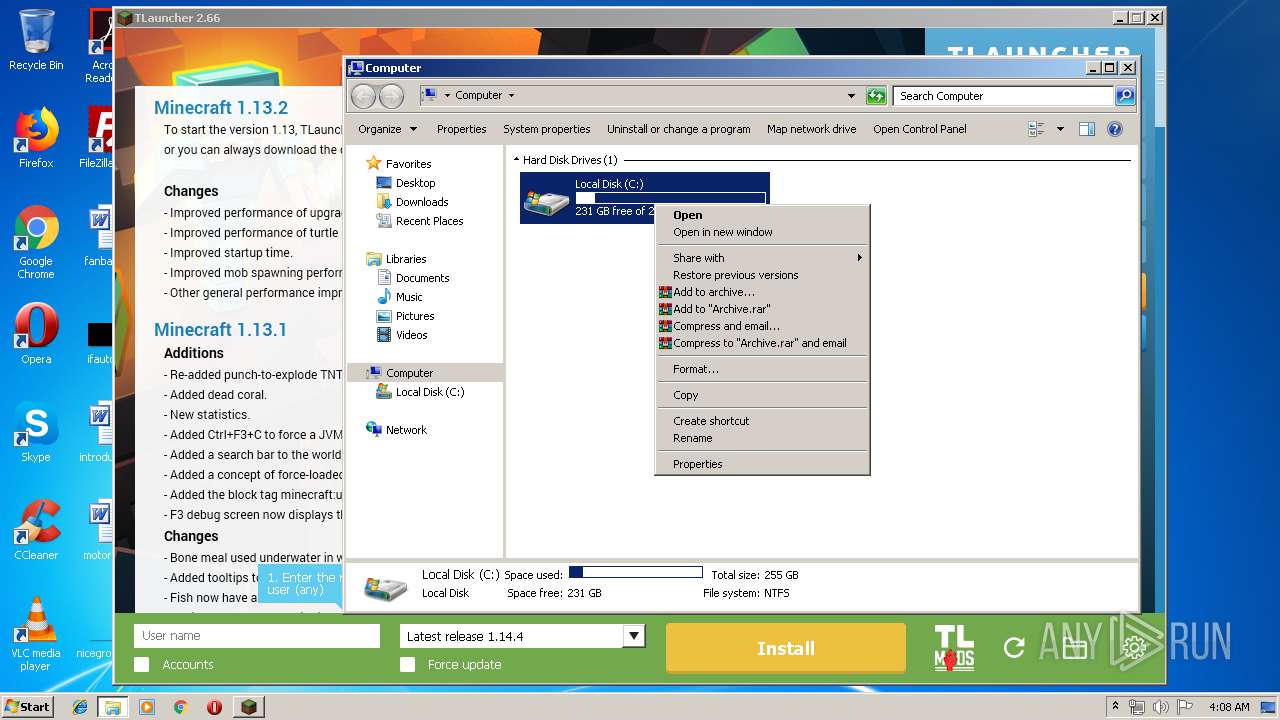Click the Opera taskbar icon

tap(214, 707)
